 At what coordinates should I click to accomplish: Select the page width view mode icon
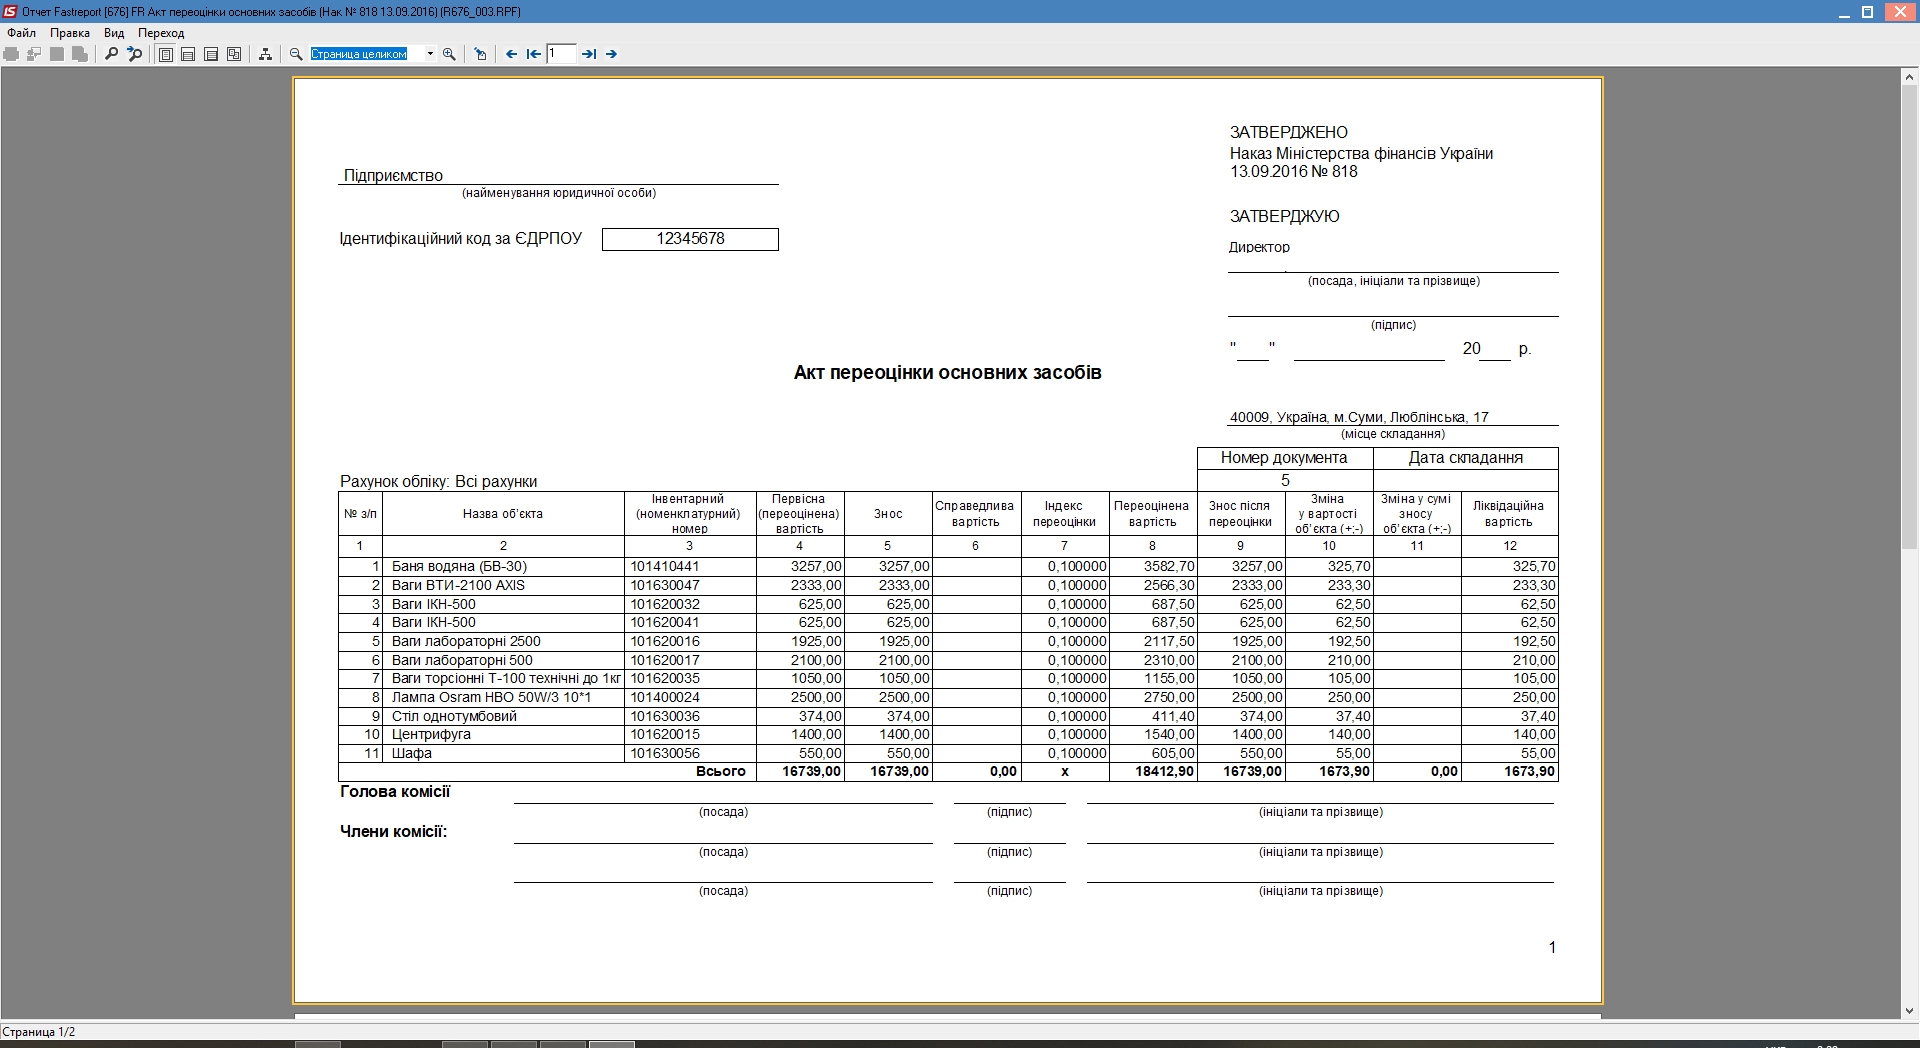coord(188,54)
